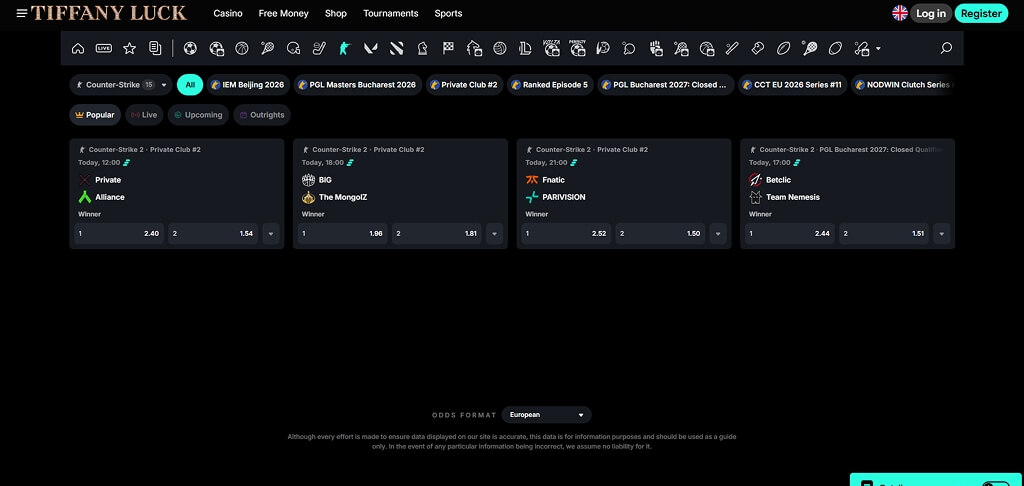Switch to the Upcoming filter
Image resolution: width=1024 pixels, height=486 pixels.
click(198, 115)
